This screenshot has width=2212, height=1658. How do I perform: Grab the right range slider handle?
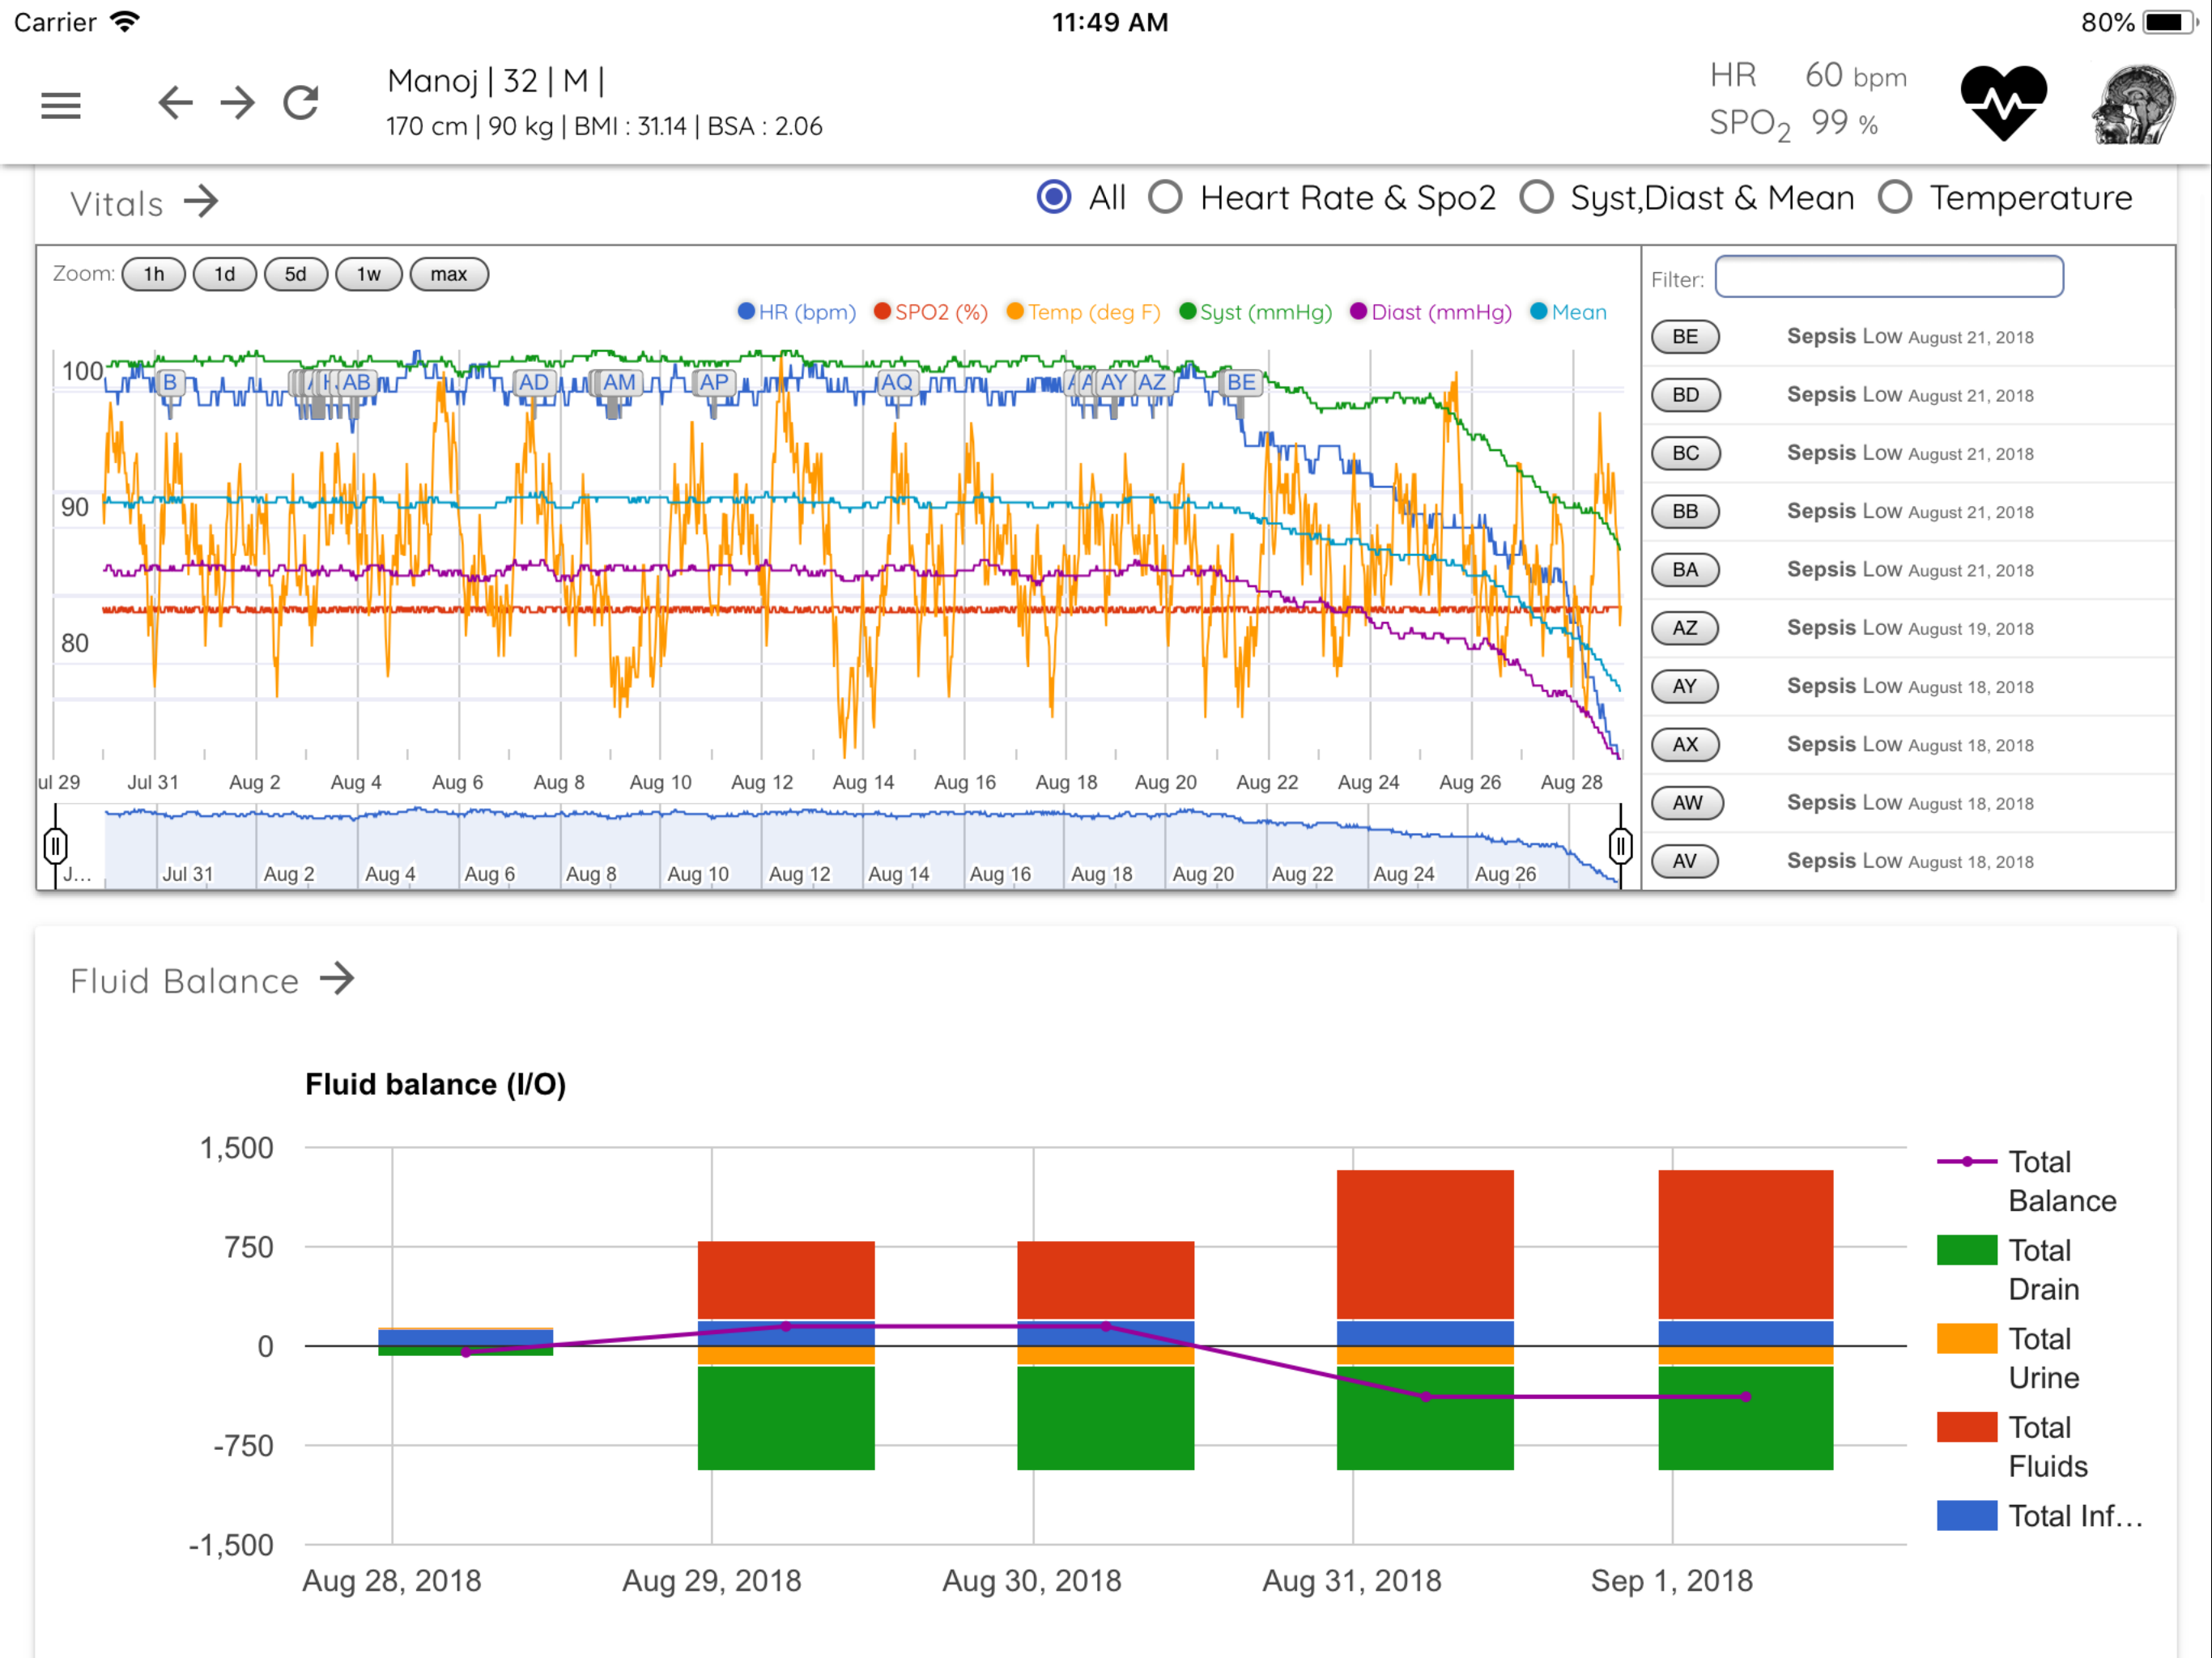click(1620, 846)
